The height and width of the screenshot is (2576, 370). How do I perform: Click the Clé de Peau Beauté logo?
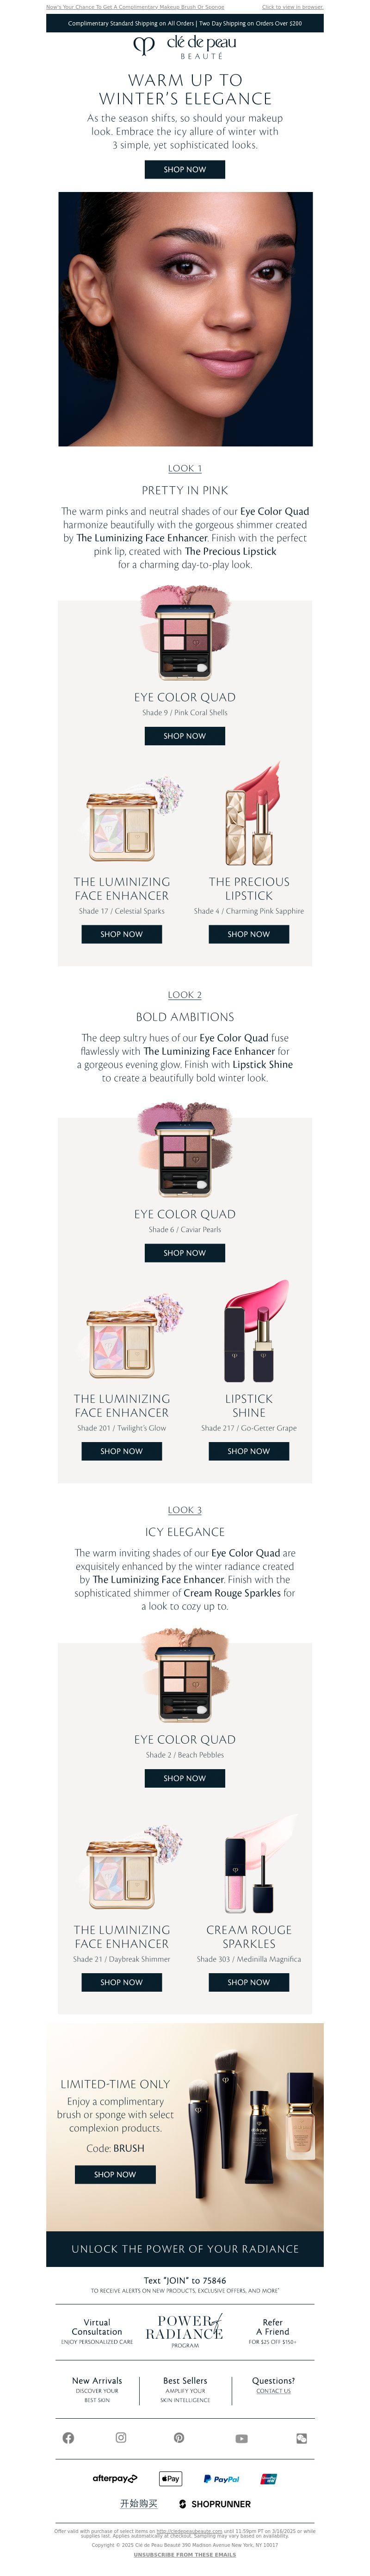pos(185,47)
